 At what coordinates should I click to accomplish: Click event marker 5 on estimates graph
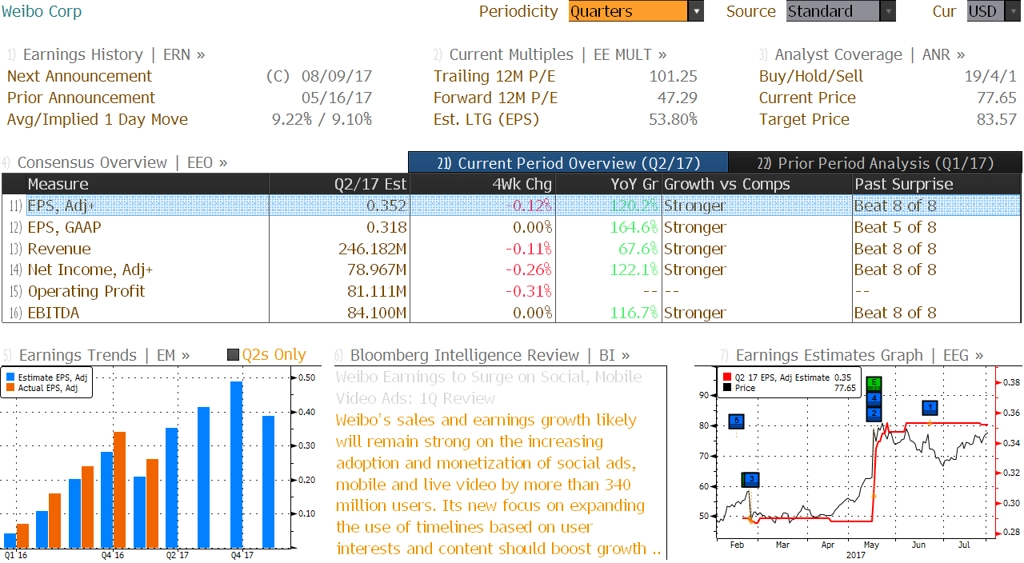(736, 421)
